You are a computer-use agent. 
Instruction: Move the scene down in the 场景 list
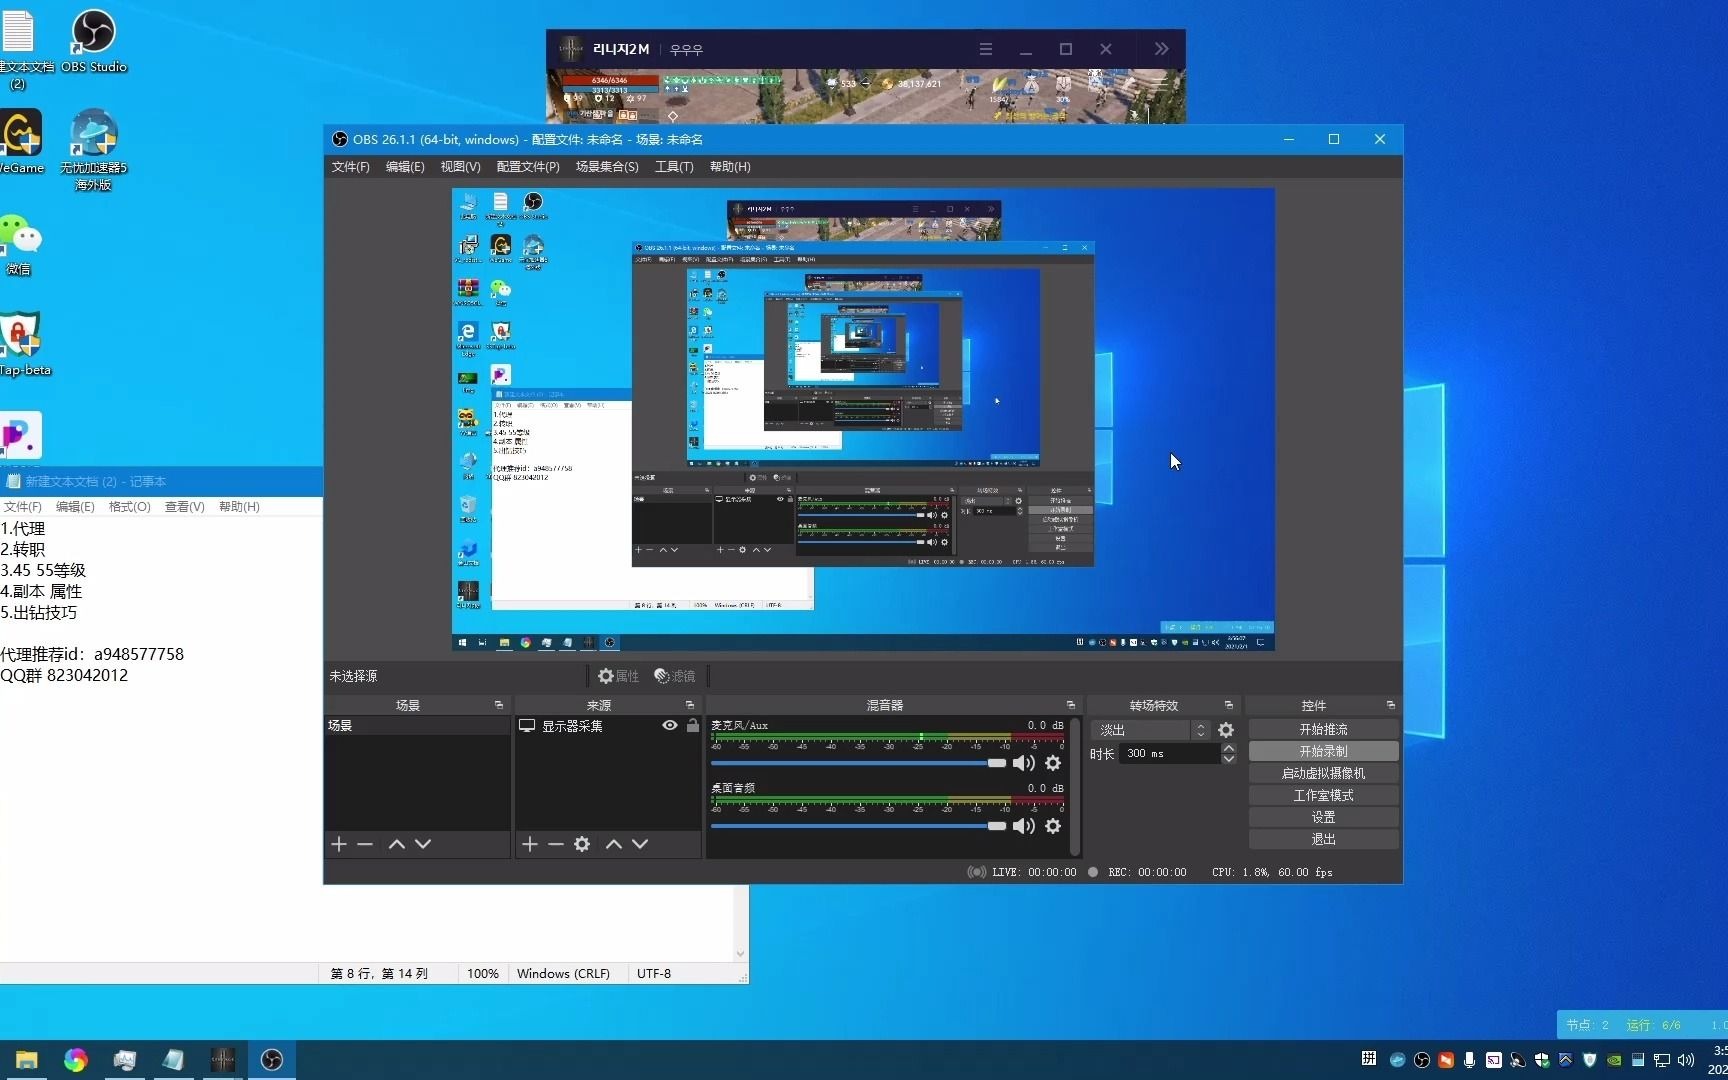click(x=423, y=844)
